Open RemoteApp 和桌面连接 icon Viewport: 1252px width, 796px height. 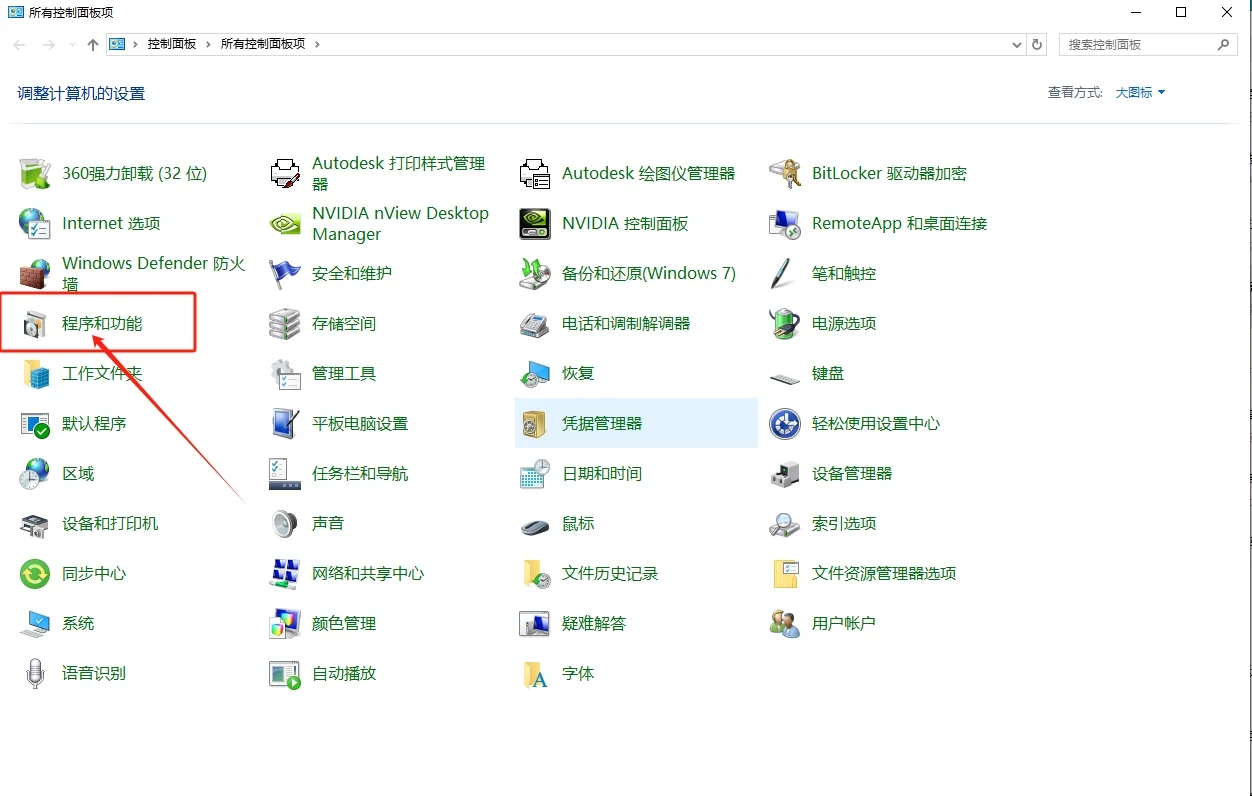[x=785, y=223]
